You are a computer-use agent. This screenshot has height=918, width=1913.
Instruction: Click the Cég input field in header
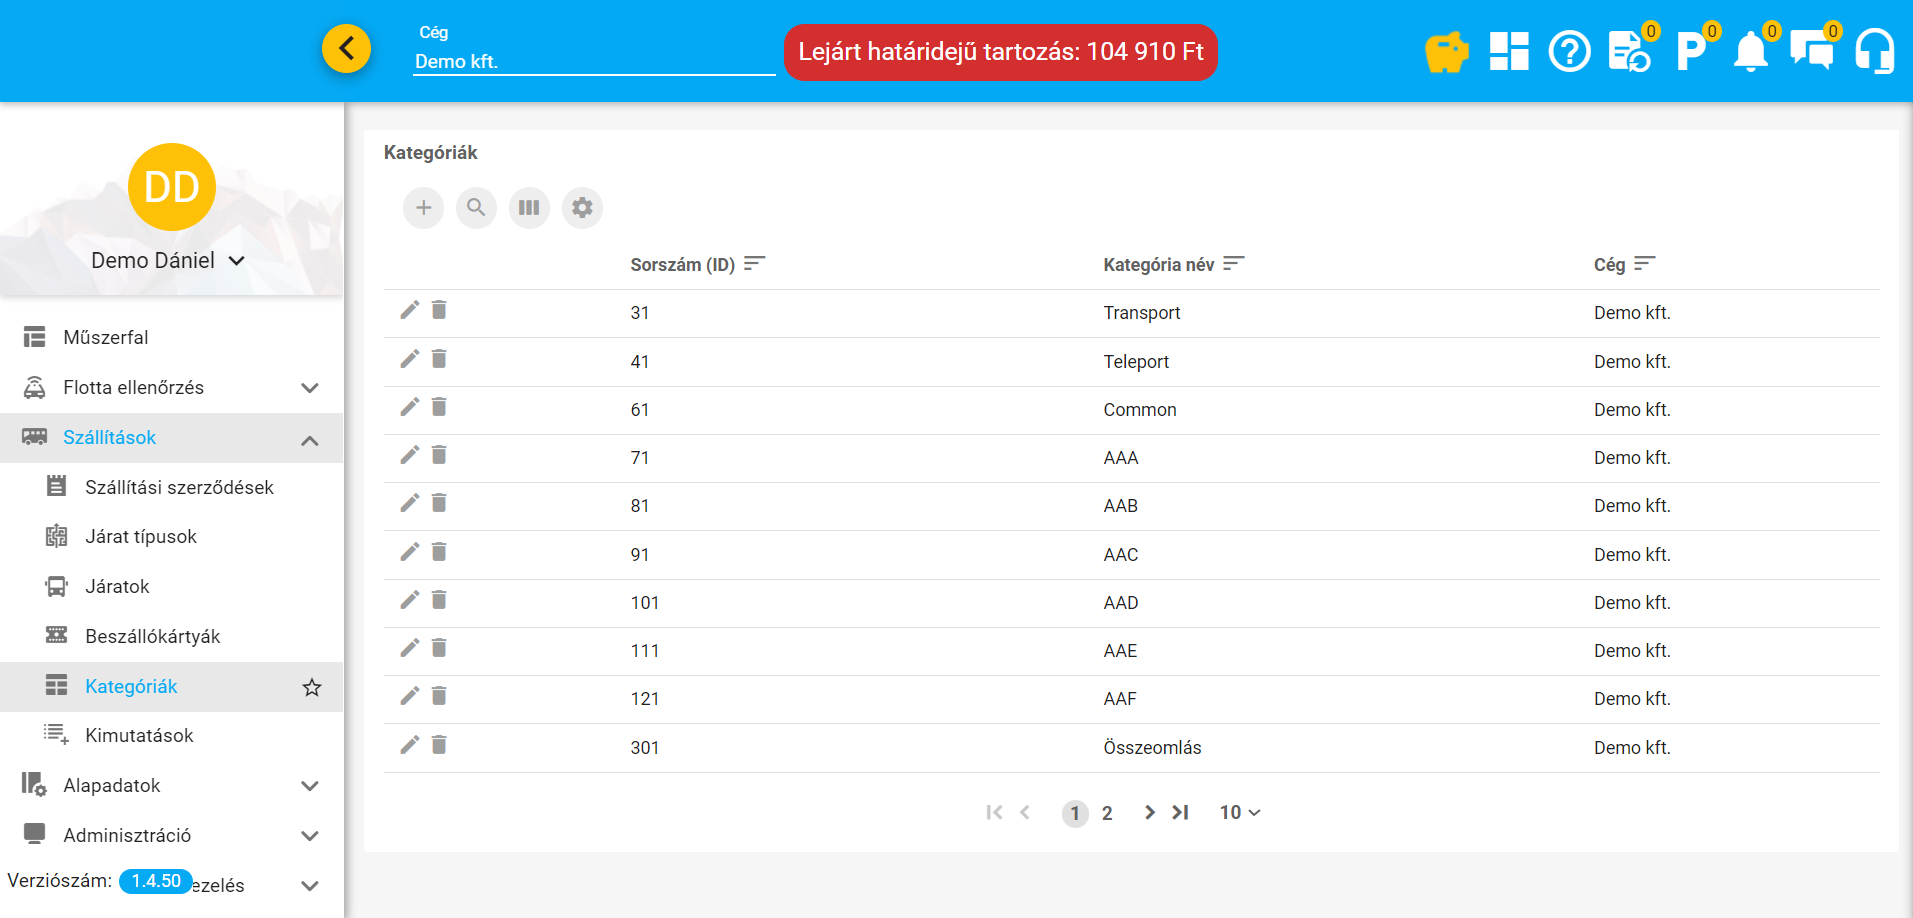coord(593,61)
